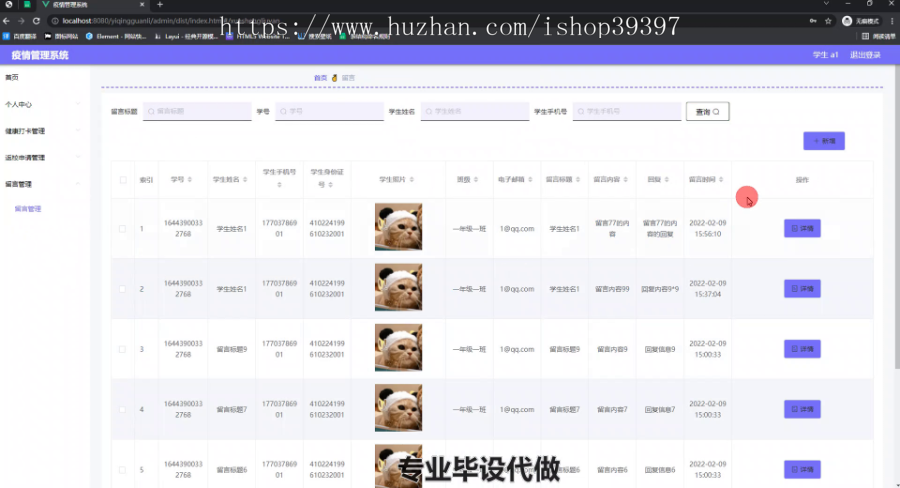Click the site info icon before localhost
Image resolution: width=900 pixels, height=488 pixels.
point(55,21)
